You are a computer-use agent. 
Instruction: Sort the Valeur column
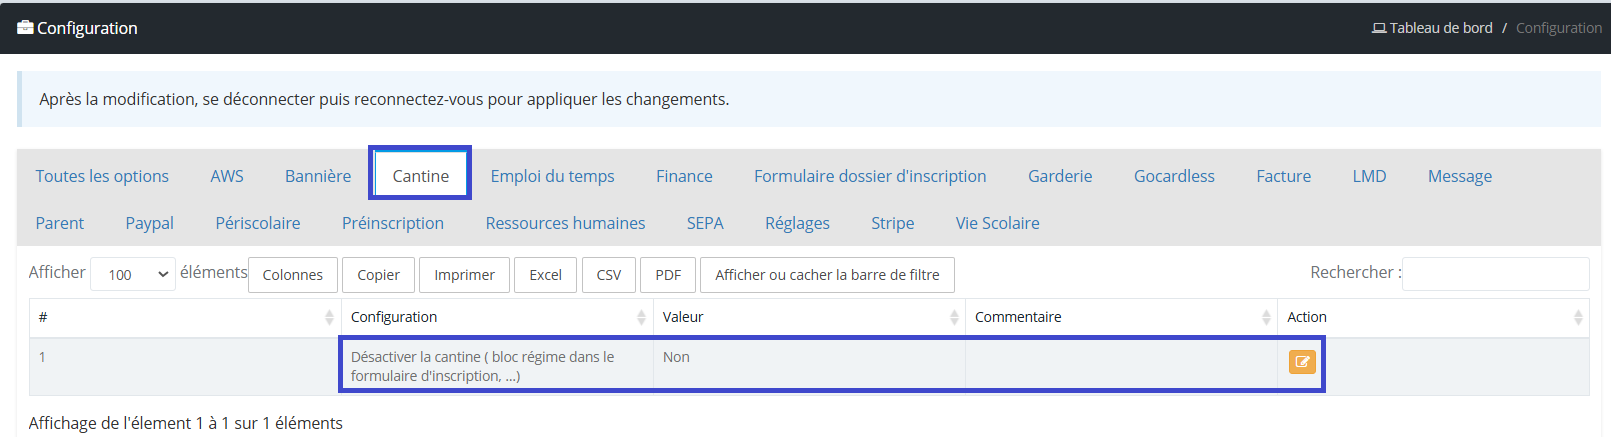coord(954,317)
